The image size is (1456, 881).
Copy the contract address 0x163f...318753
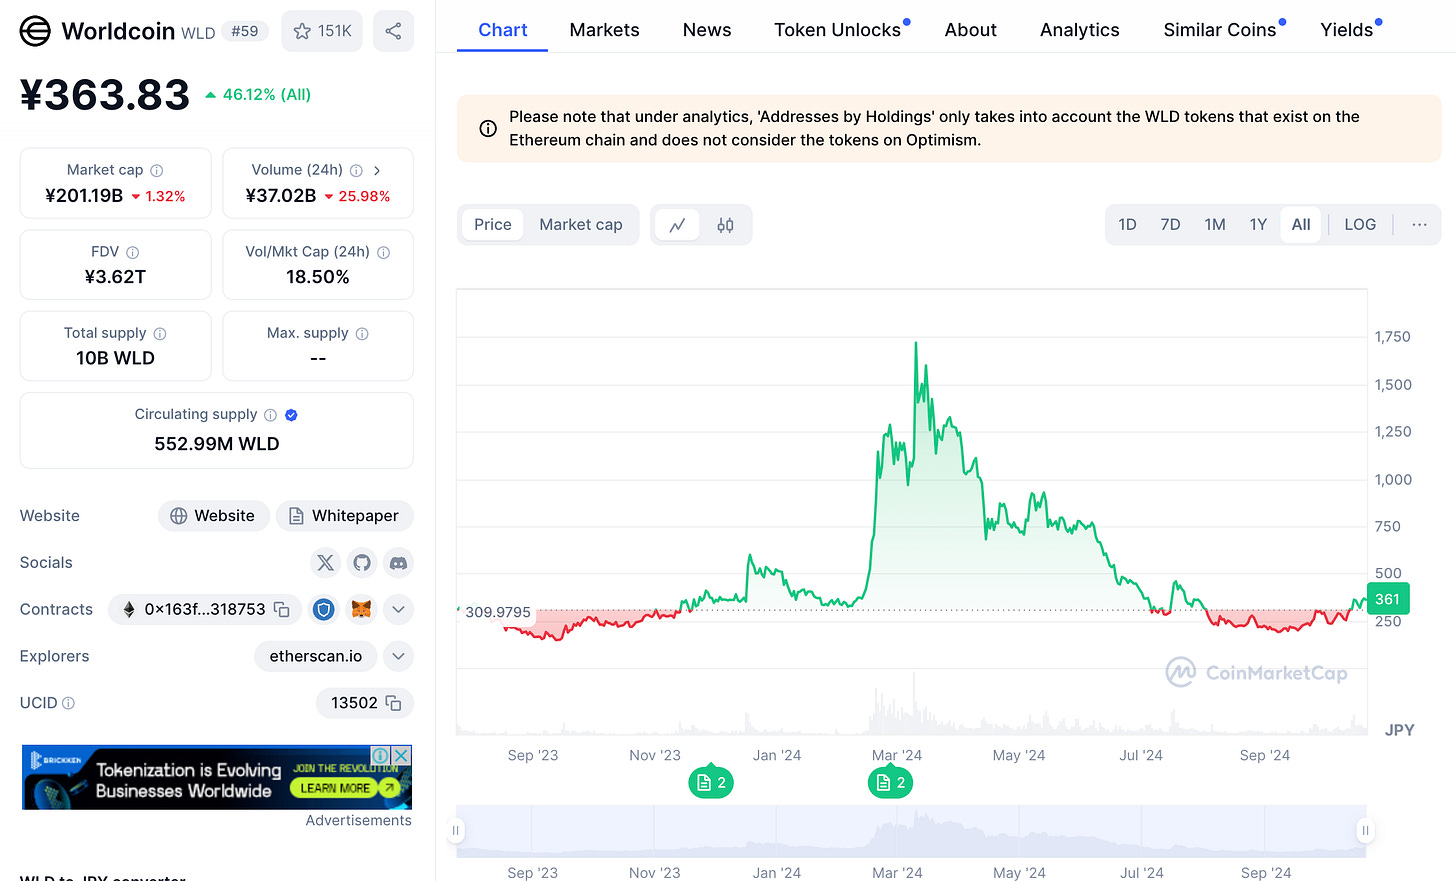click(282, 609)
